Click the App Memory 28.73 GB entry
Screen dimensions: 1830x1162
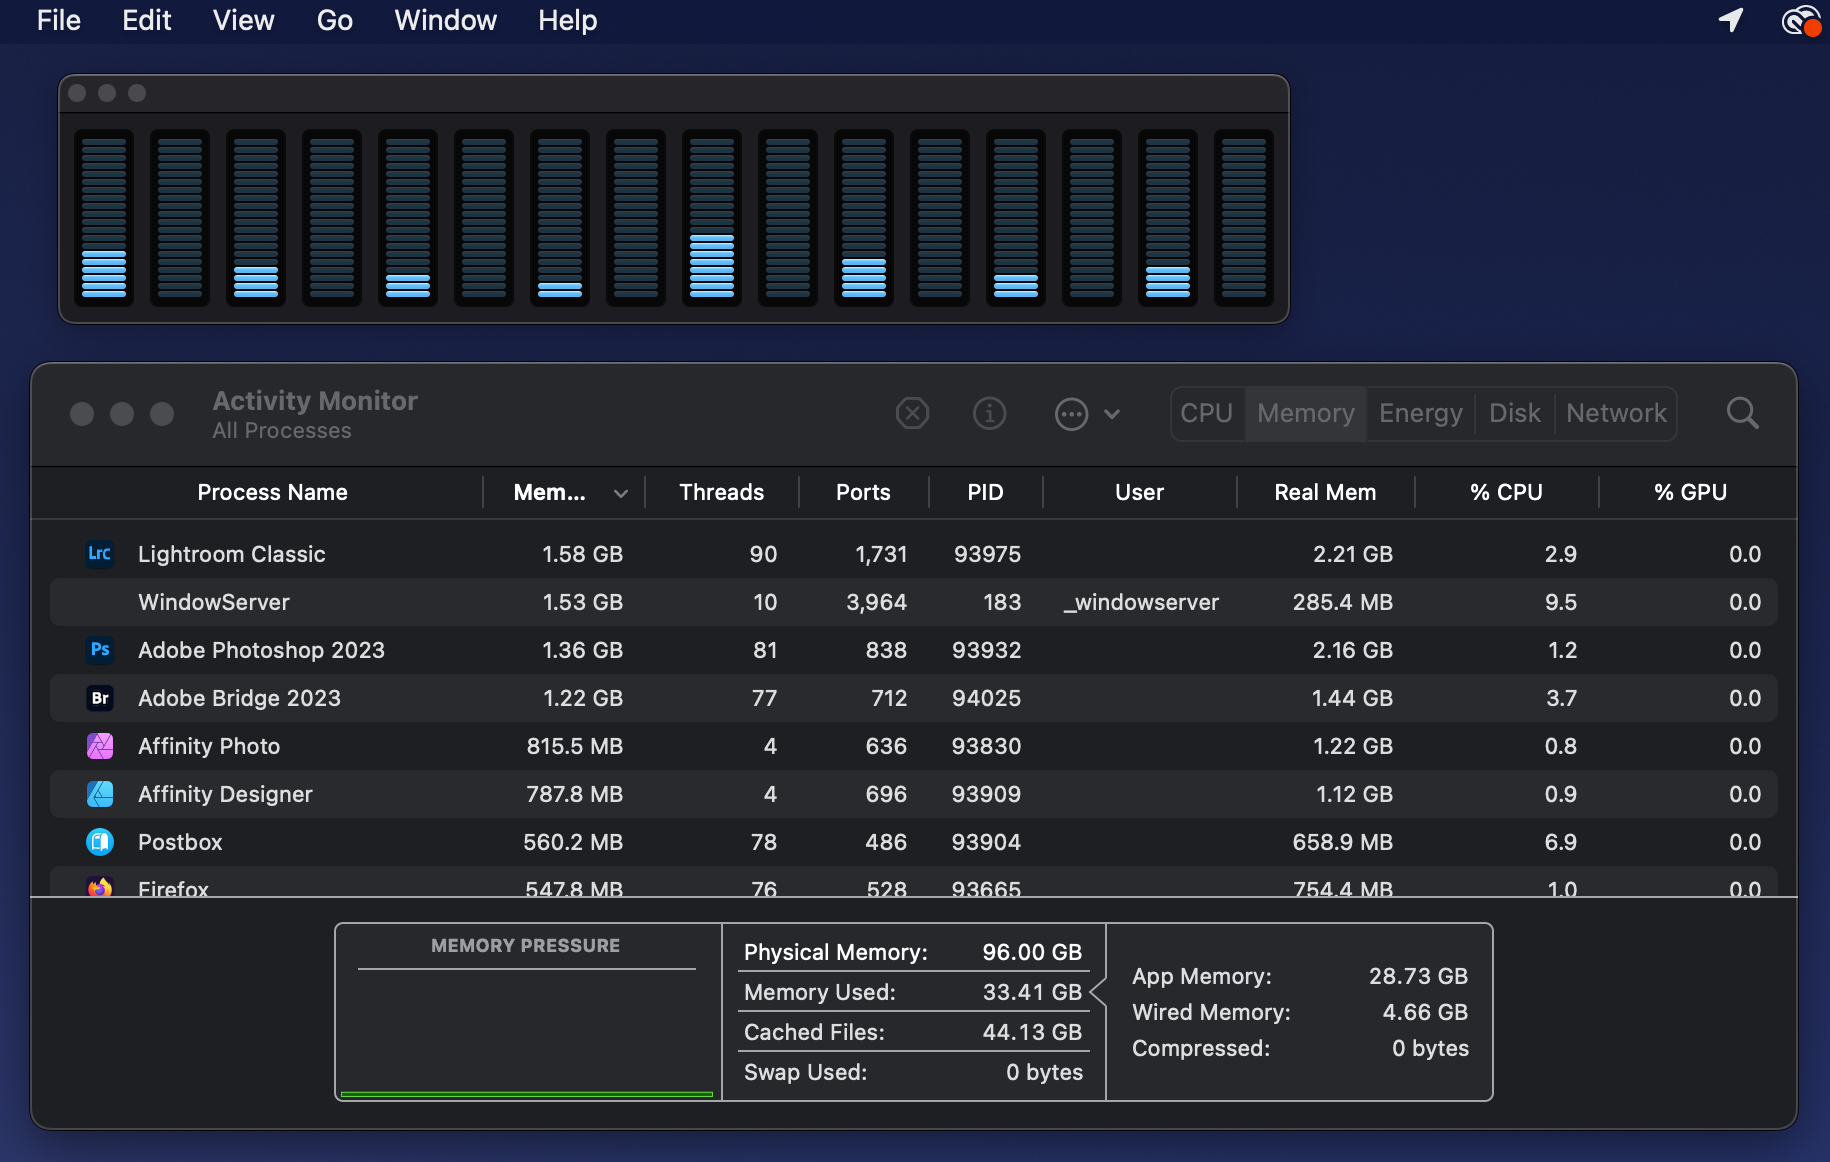coord(1300,976)
